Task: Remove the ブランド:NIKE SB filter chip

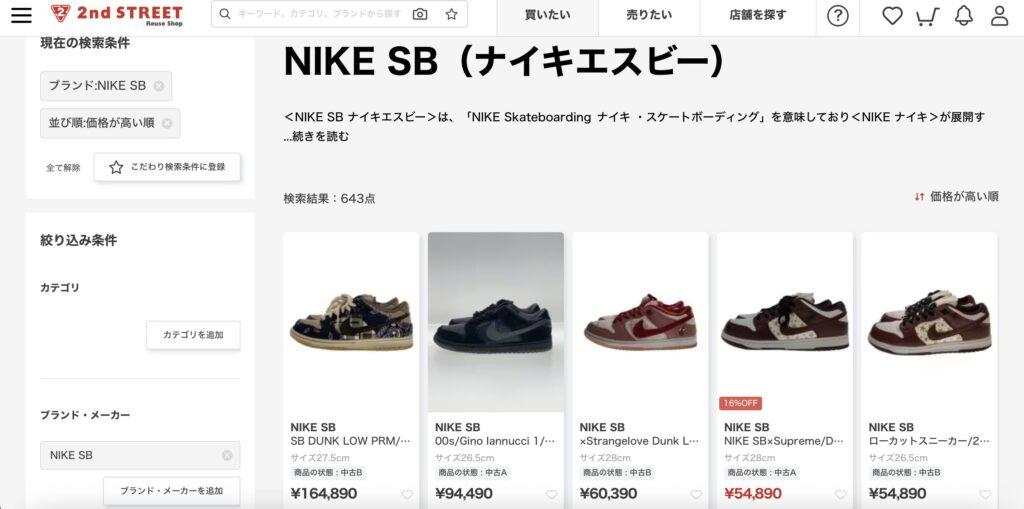Action: point(159,86)
